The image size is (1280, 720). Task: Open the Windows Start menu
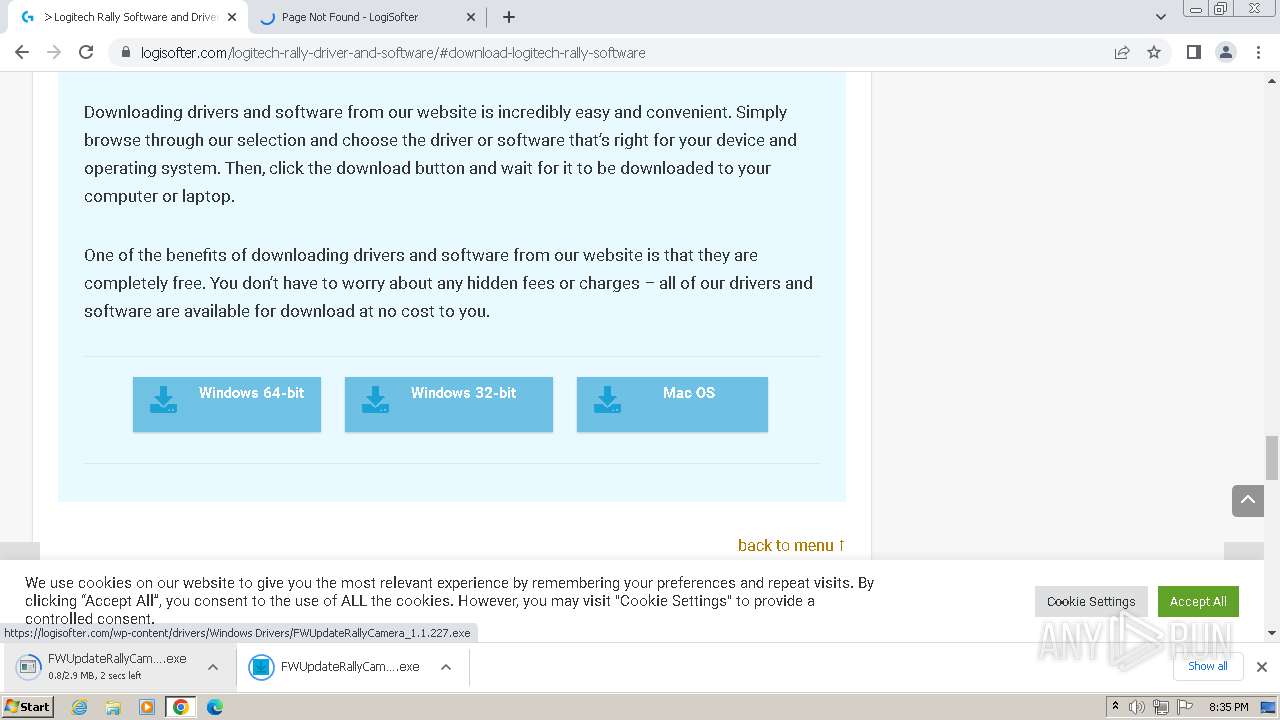[28, 707]
